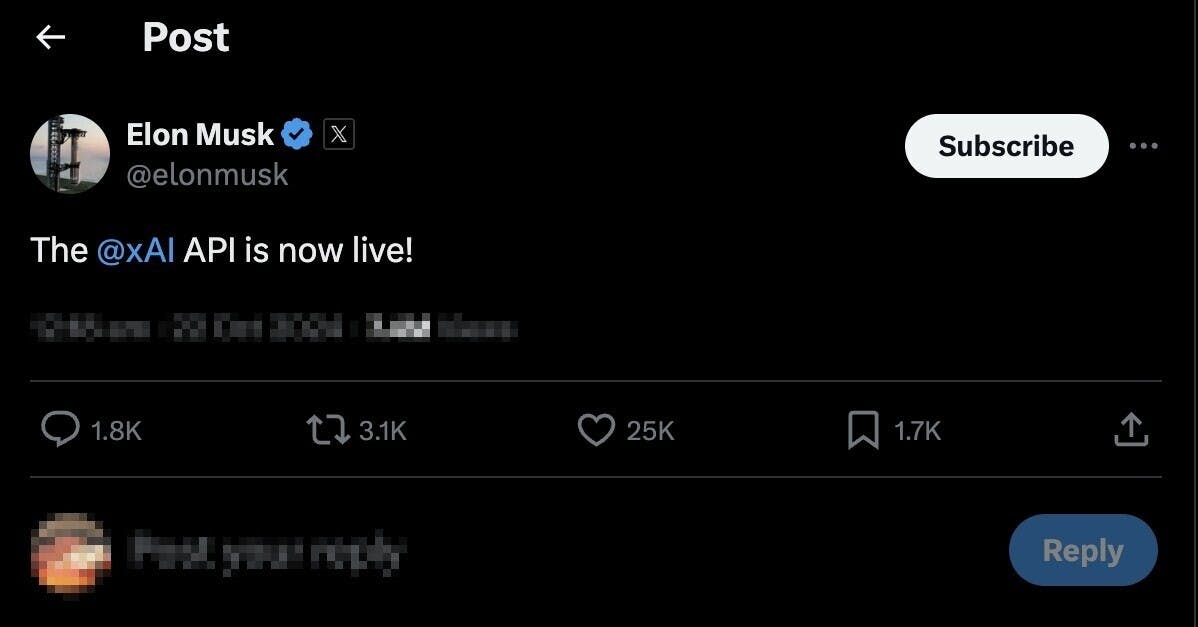Click the X affiliation badge beside the name
Viewport: 1198px width, 627px height.
tap(339, 134)
